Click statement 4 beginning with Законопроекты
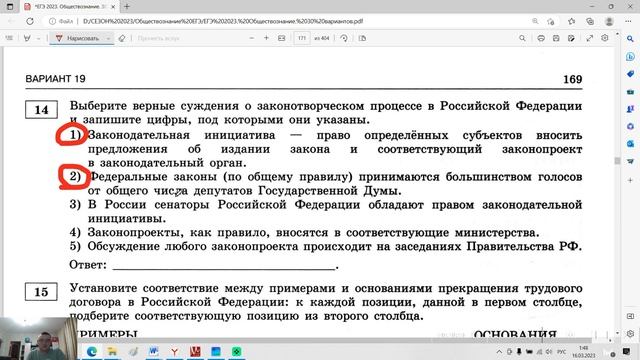The image size is (640, 360). pyautogui.click(x=304, y=233)
